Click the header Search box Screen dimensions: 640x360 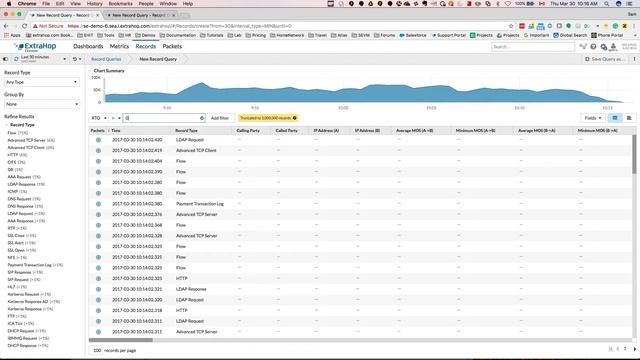point(533,47)
